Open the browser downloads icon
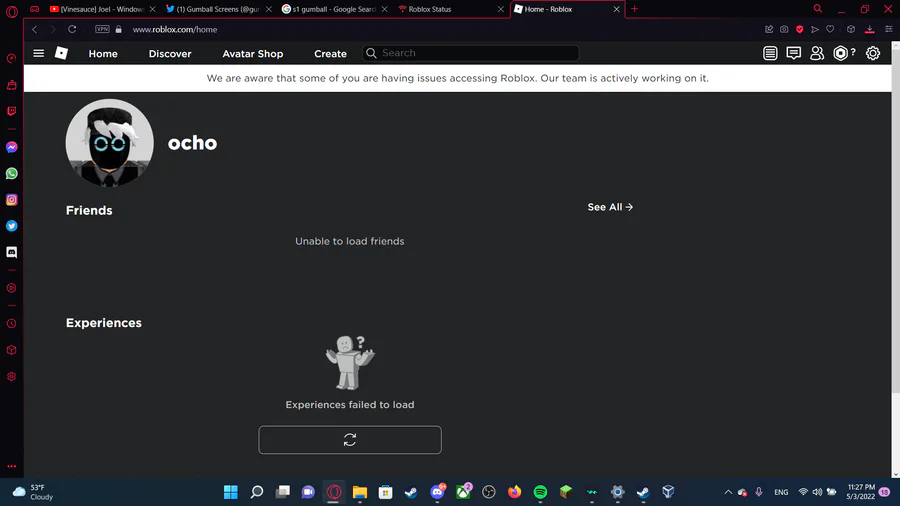Viewport: 900px width, 506px height. point(870,29)
